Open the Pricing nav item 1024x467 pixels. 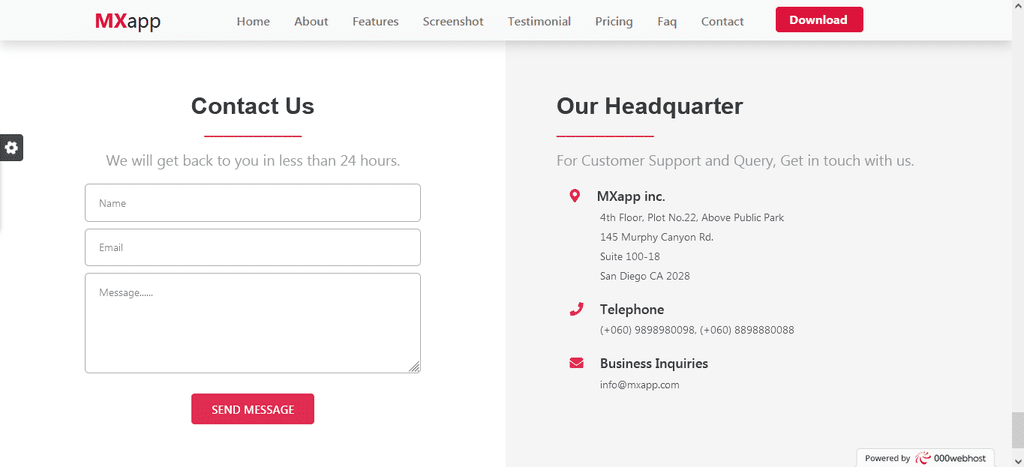coord(614,22)
